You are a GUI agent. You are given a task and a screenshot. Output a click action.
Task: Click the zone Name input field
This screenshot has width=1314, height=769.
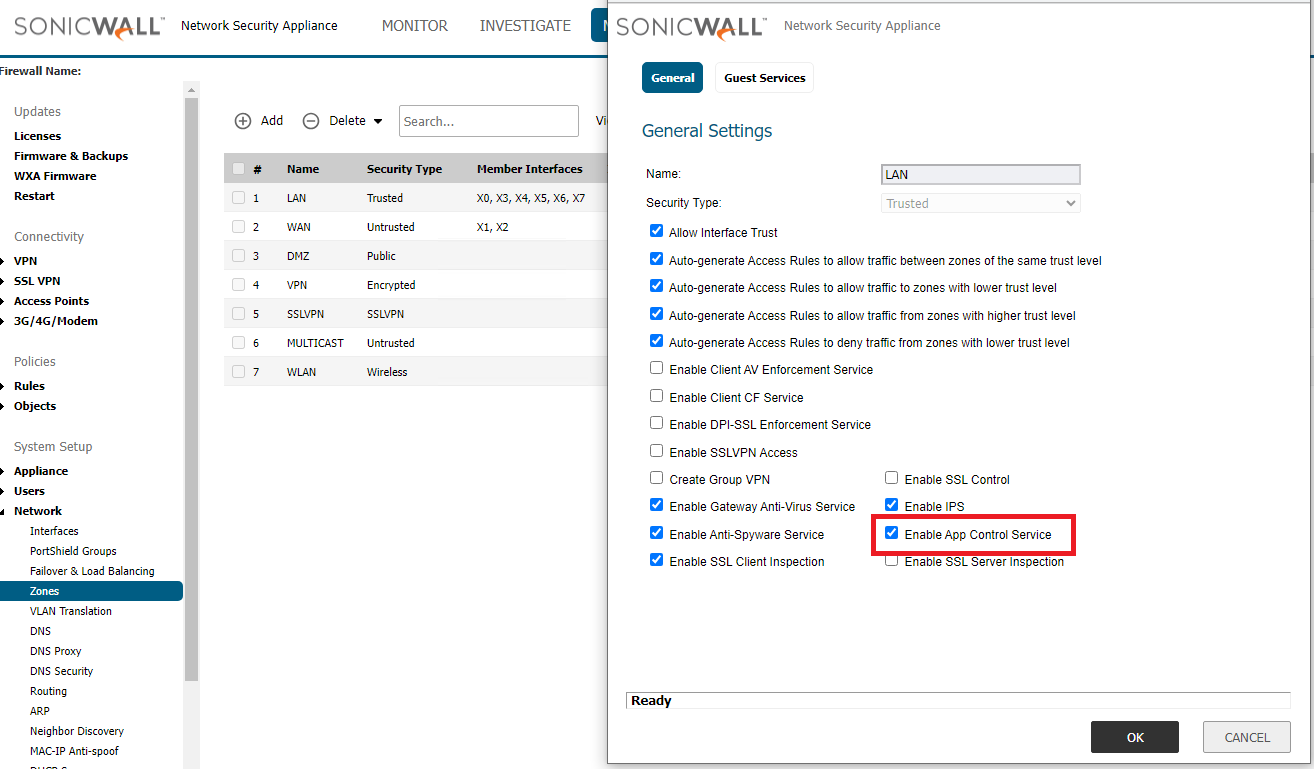tap(981, 174)
